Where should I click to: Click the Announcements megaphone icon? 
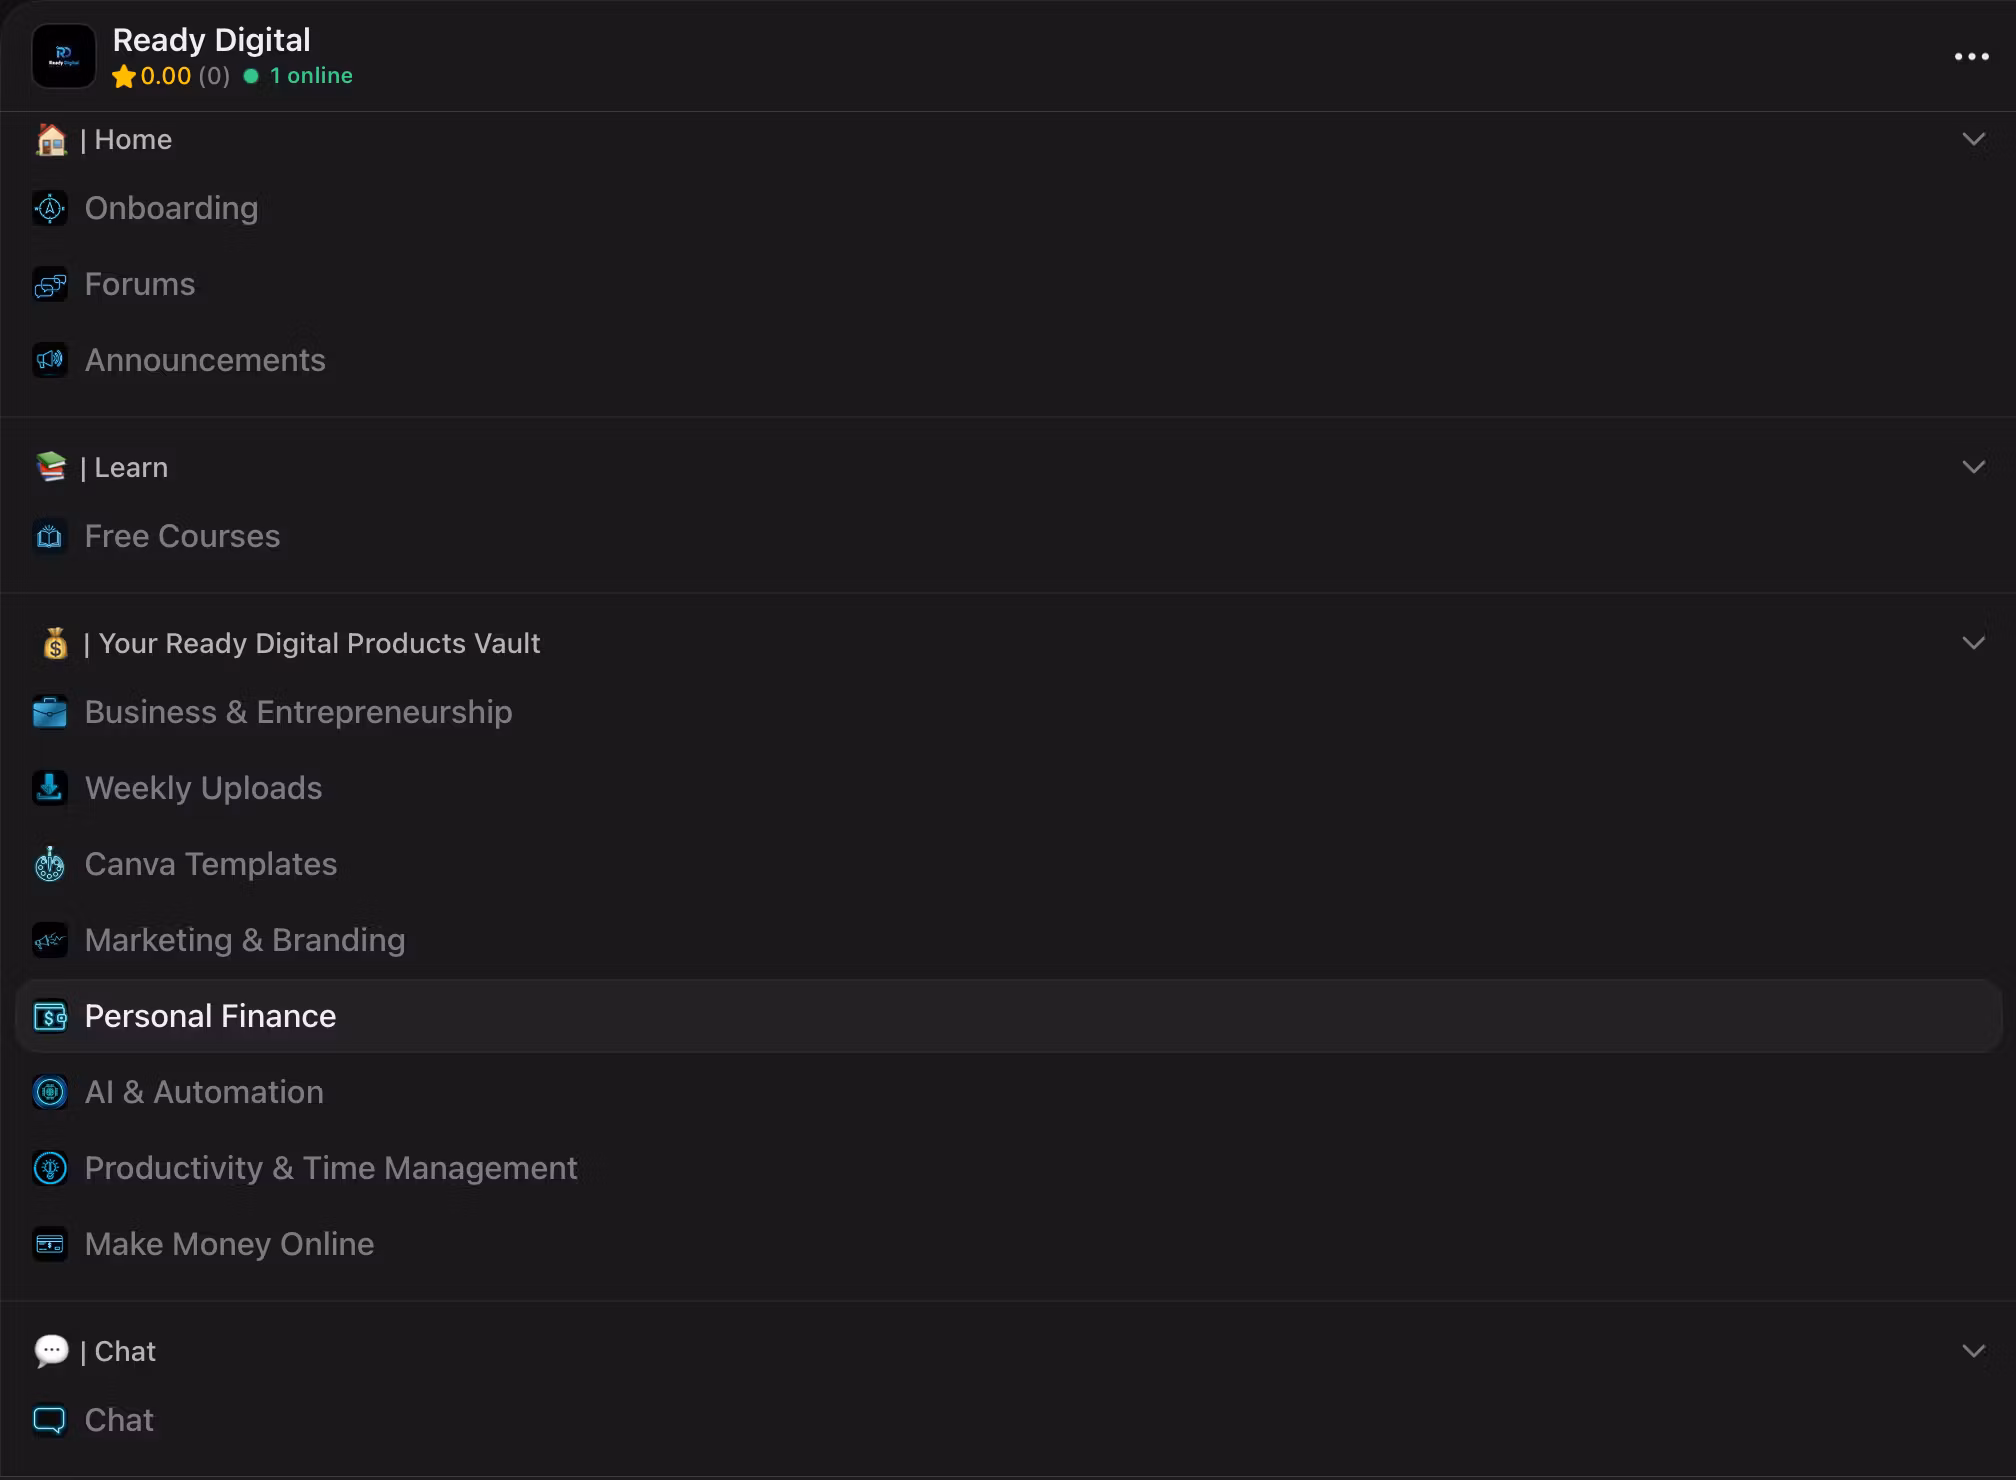point(50,360)
